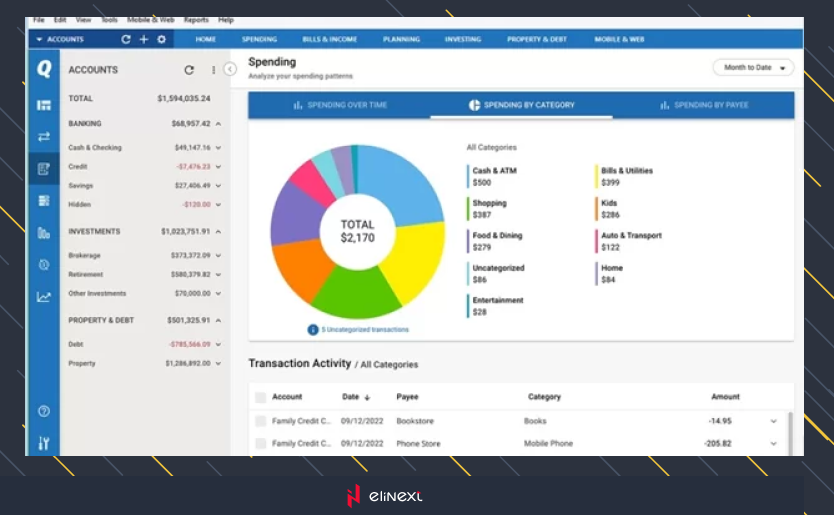Click the gear settings icon in the top bar
This screenshot has height=515, width=834.
161,40
